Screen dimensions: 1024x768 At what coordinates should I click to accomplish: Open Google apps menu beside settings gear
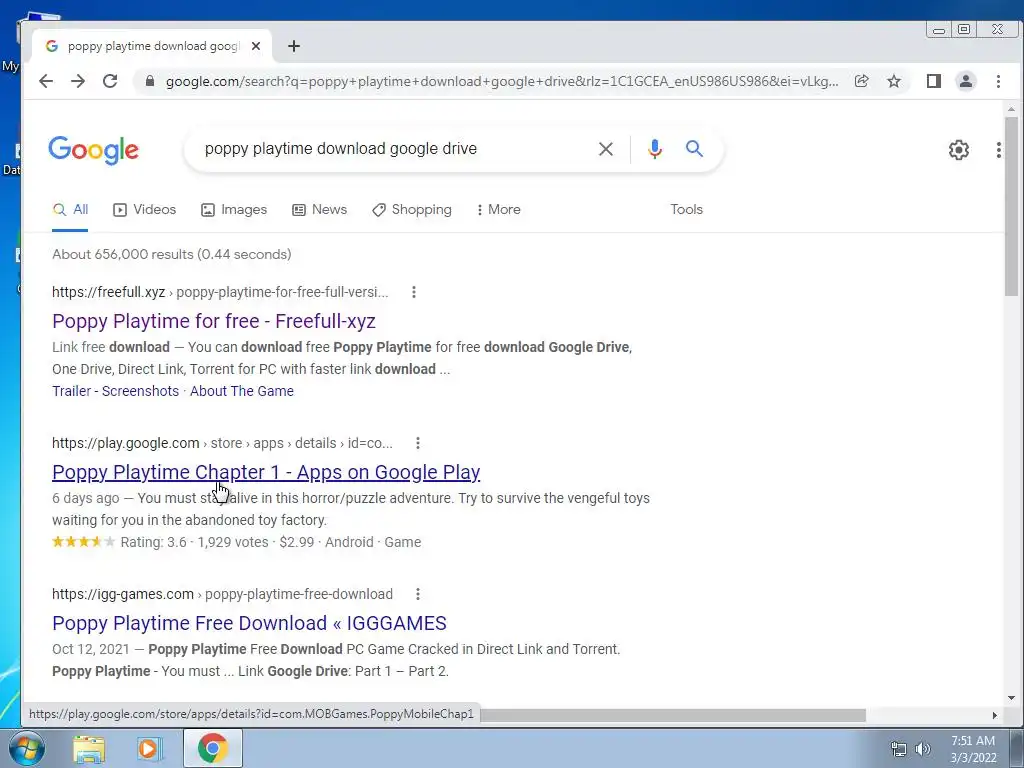point(999,150)
